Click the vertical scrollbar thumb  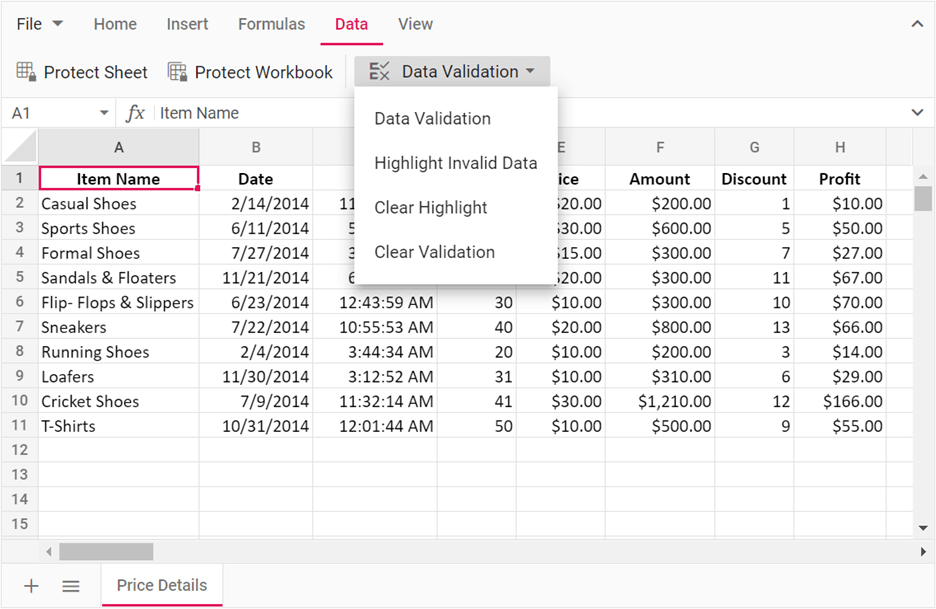923,198
